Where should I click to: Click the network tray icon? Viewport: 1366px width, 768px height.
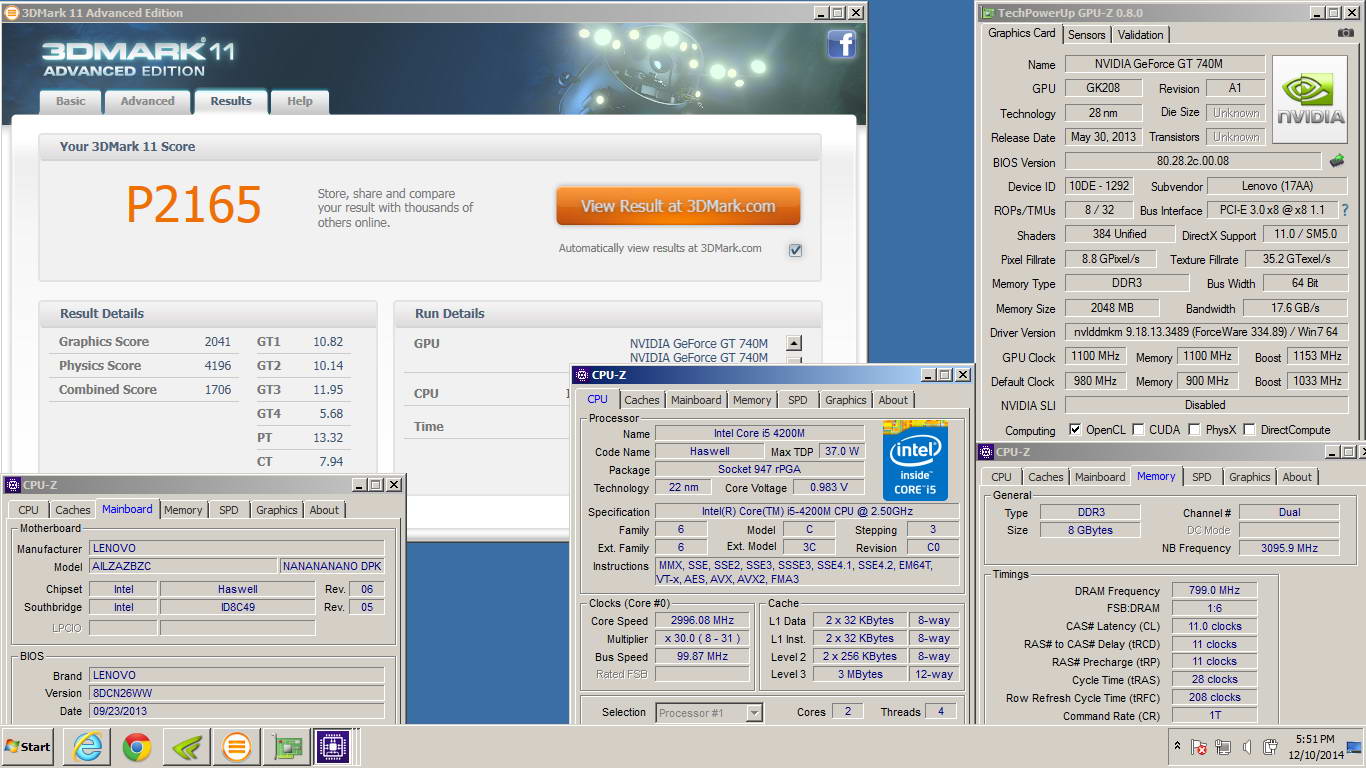tap(1222, 747)
